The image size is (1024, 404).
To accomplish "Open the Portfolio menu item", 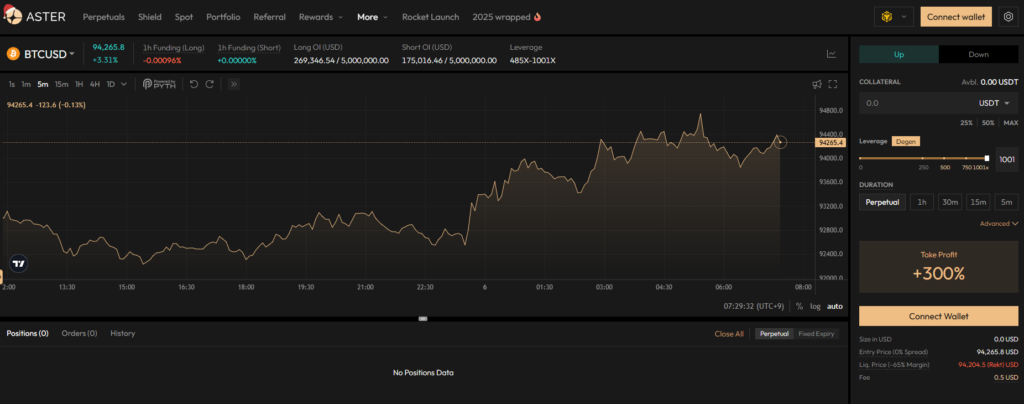I will click(x=223, y=17).
